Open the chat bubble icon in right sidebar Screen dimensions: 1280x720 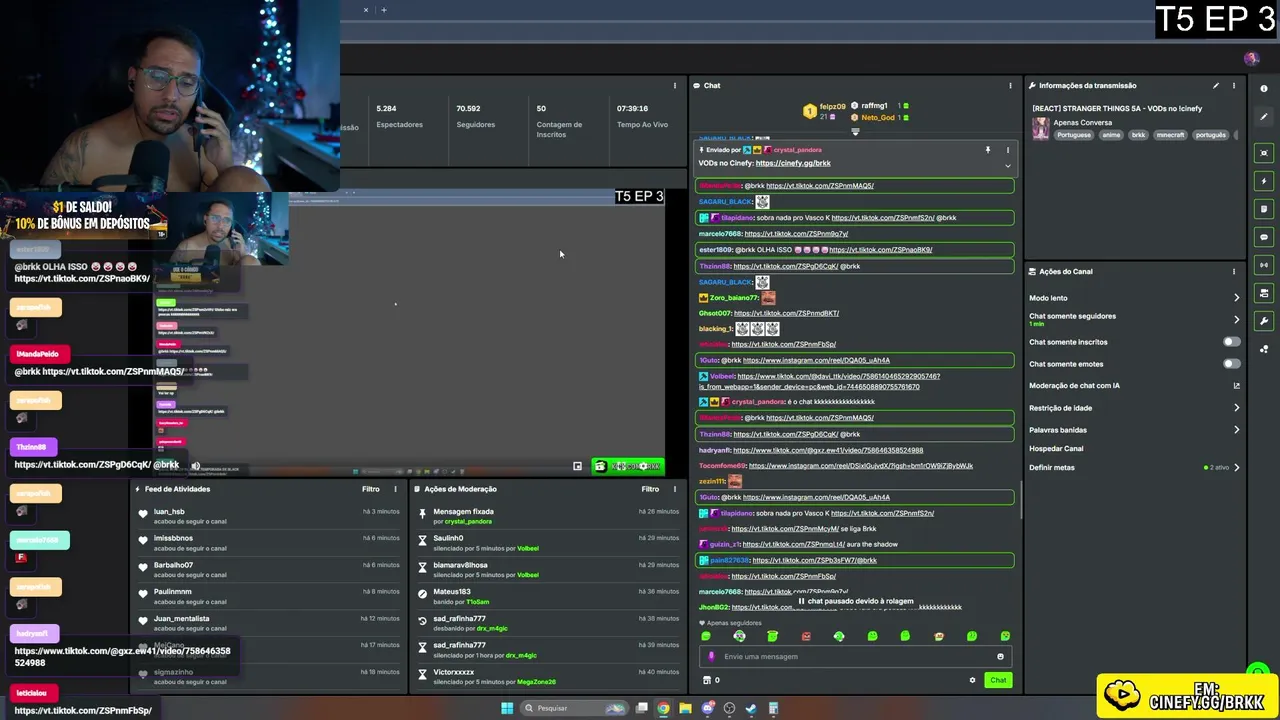tap(1264, 237)
